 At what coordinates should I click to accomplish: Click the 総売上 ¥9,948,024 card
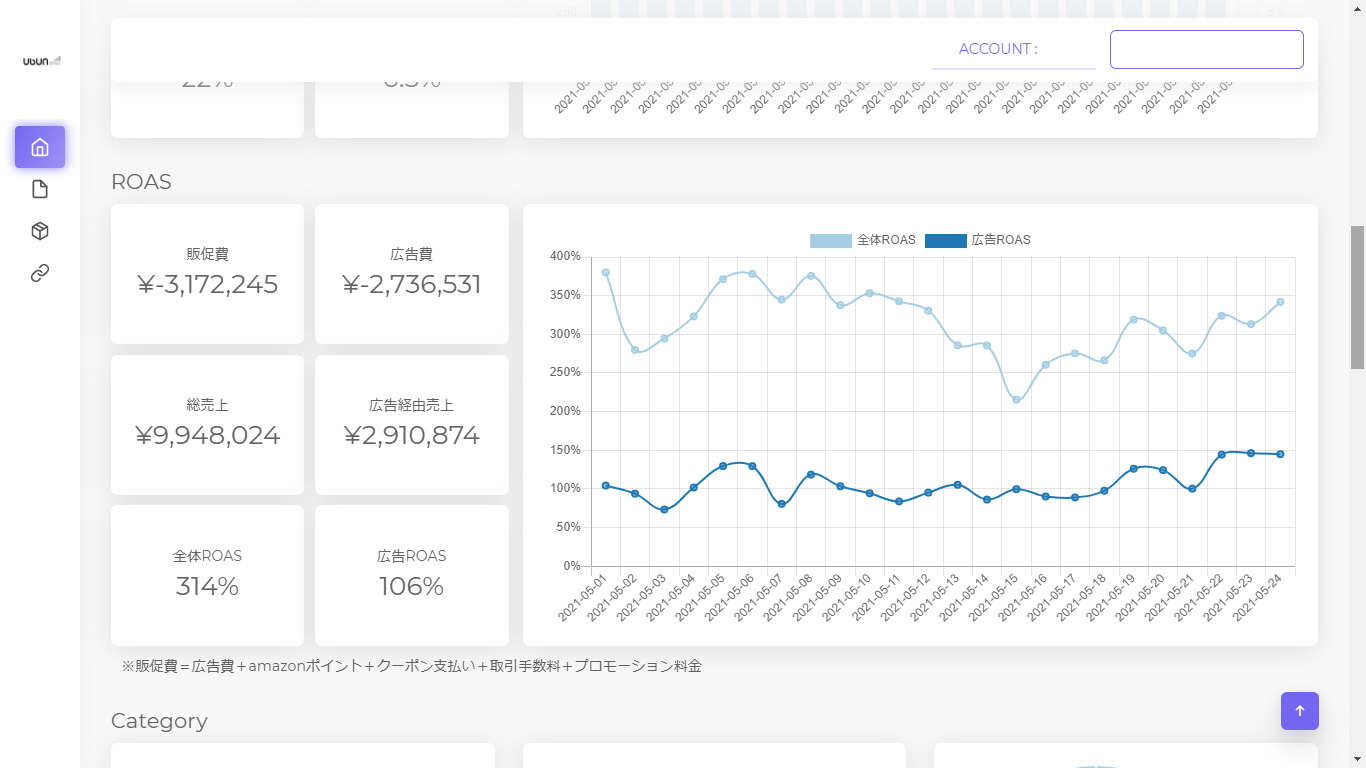pos(207,425)
